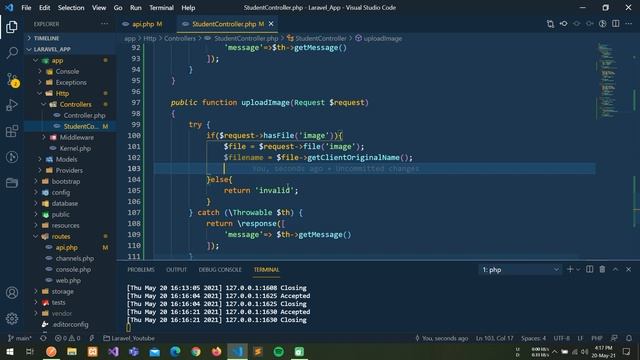The image size is (640, 360).
Task: Open the File menu
Action: (26, 7)
